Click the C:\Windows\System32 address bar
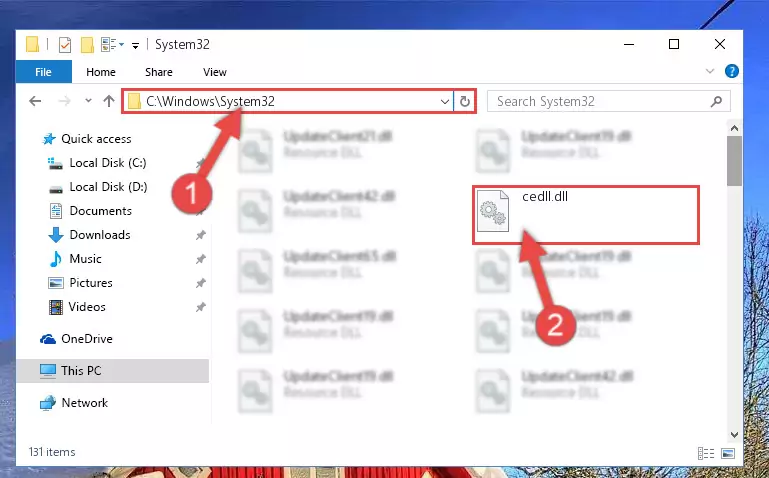The image size is (769, 478). 289,101
